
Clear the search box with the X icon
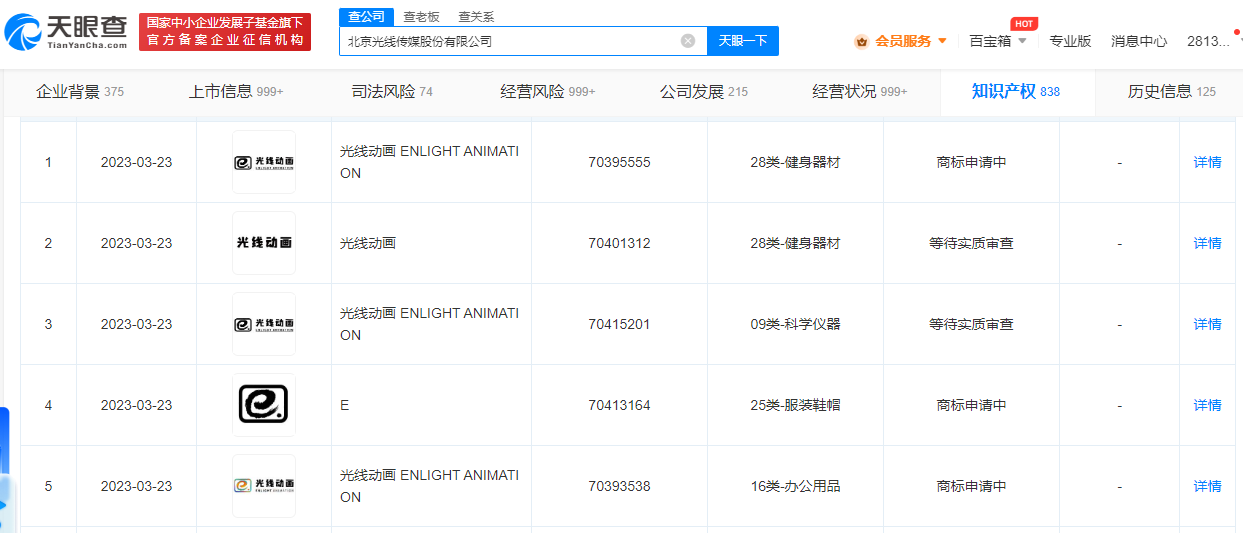pos(688,41)
